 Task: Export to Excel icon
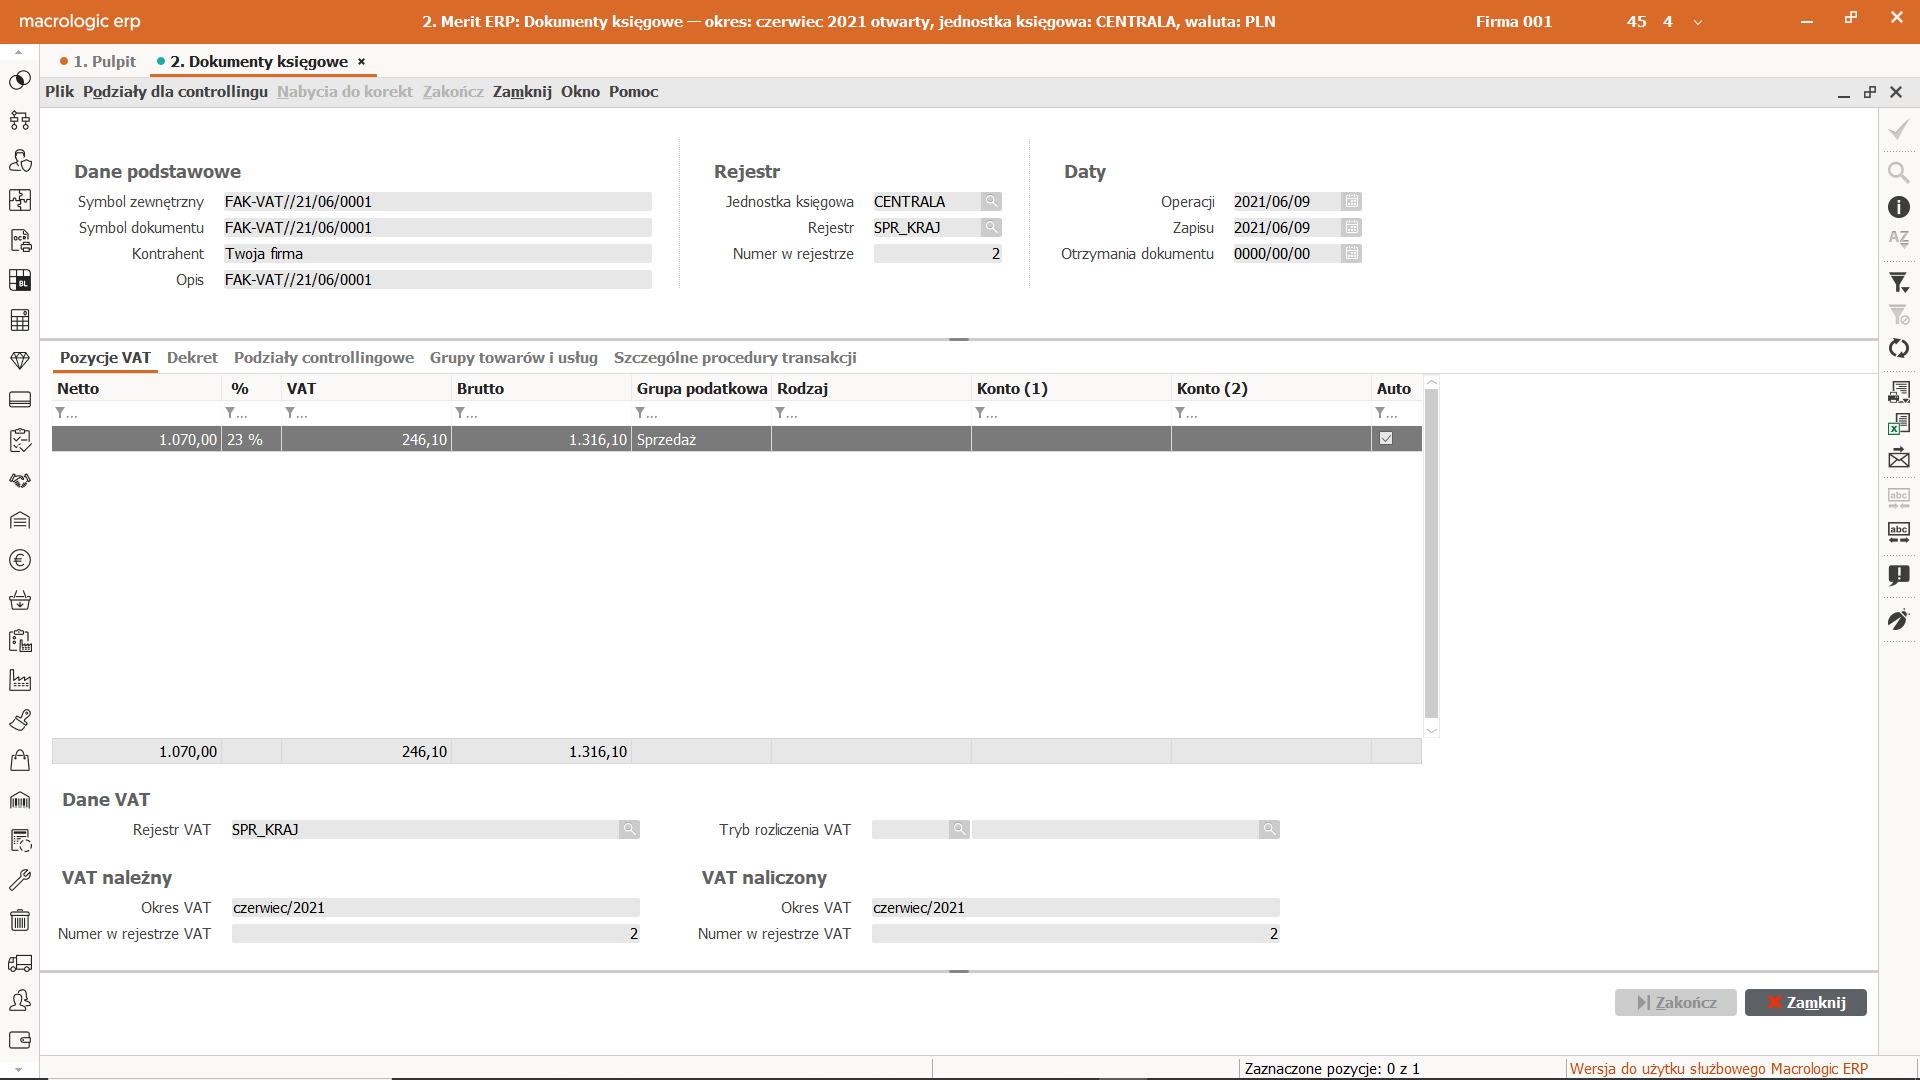1898,425
